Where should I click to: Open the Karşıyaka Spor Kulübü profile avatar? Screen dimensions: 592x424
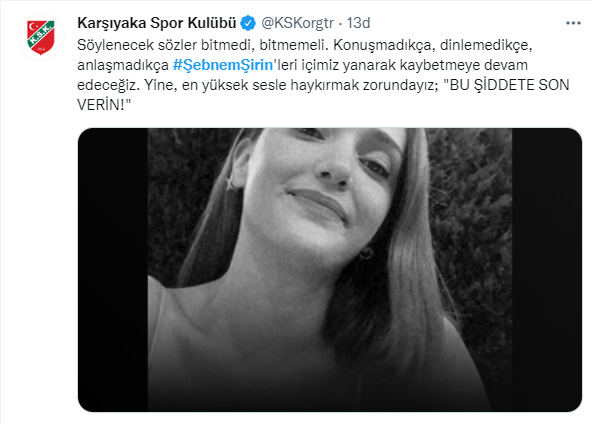coord(41,37)
